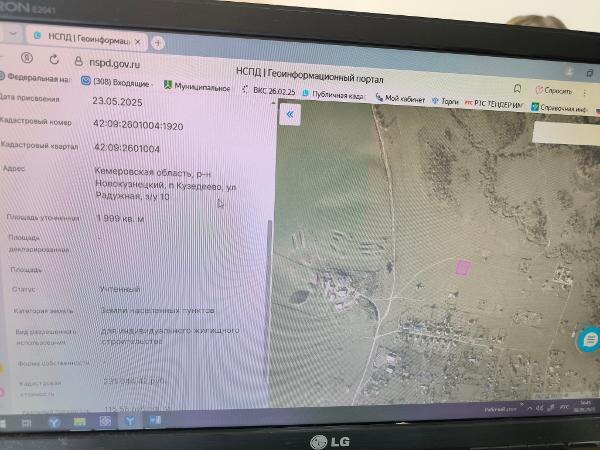Select cadastral quarter value 42:09:2601004
This screenshot has height=450, width=600.
tap(127, 148)
